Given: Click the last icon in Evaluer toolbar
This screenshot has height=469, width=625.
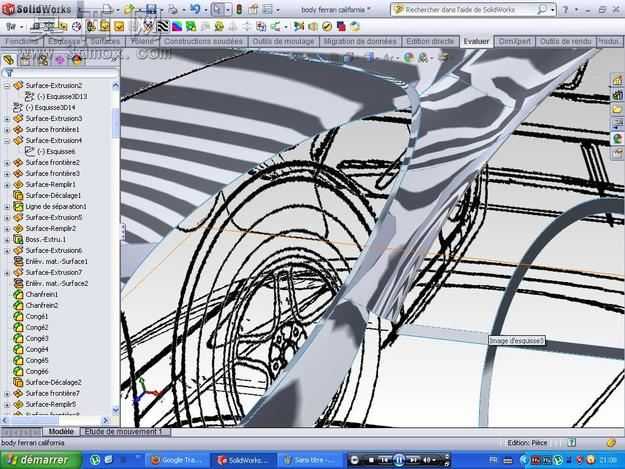Looking at the screenshot, I should (x=355, y=26).
